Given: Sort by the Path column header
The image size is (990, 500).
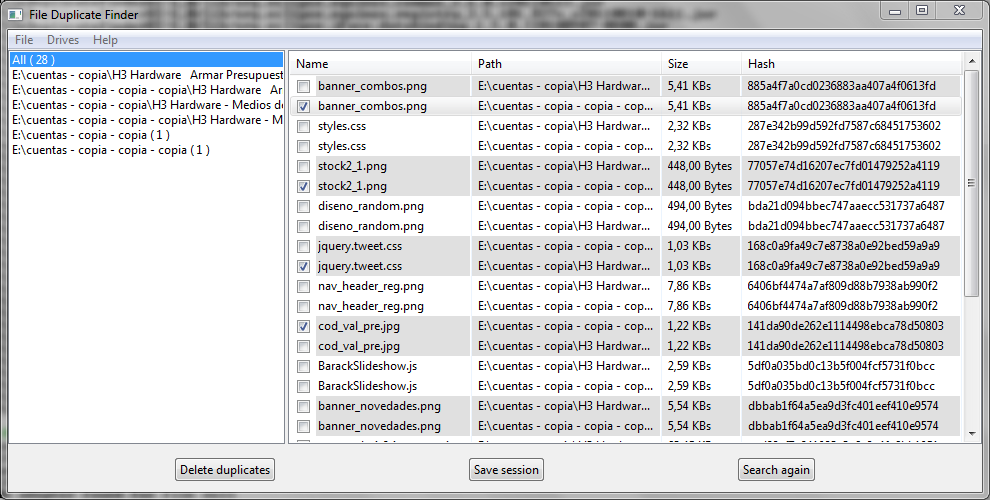Looking at the screenshot, I should 566,64.
